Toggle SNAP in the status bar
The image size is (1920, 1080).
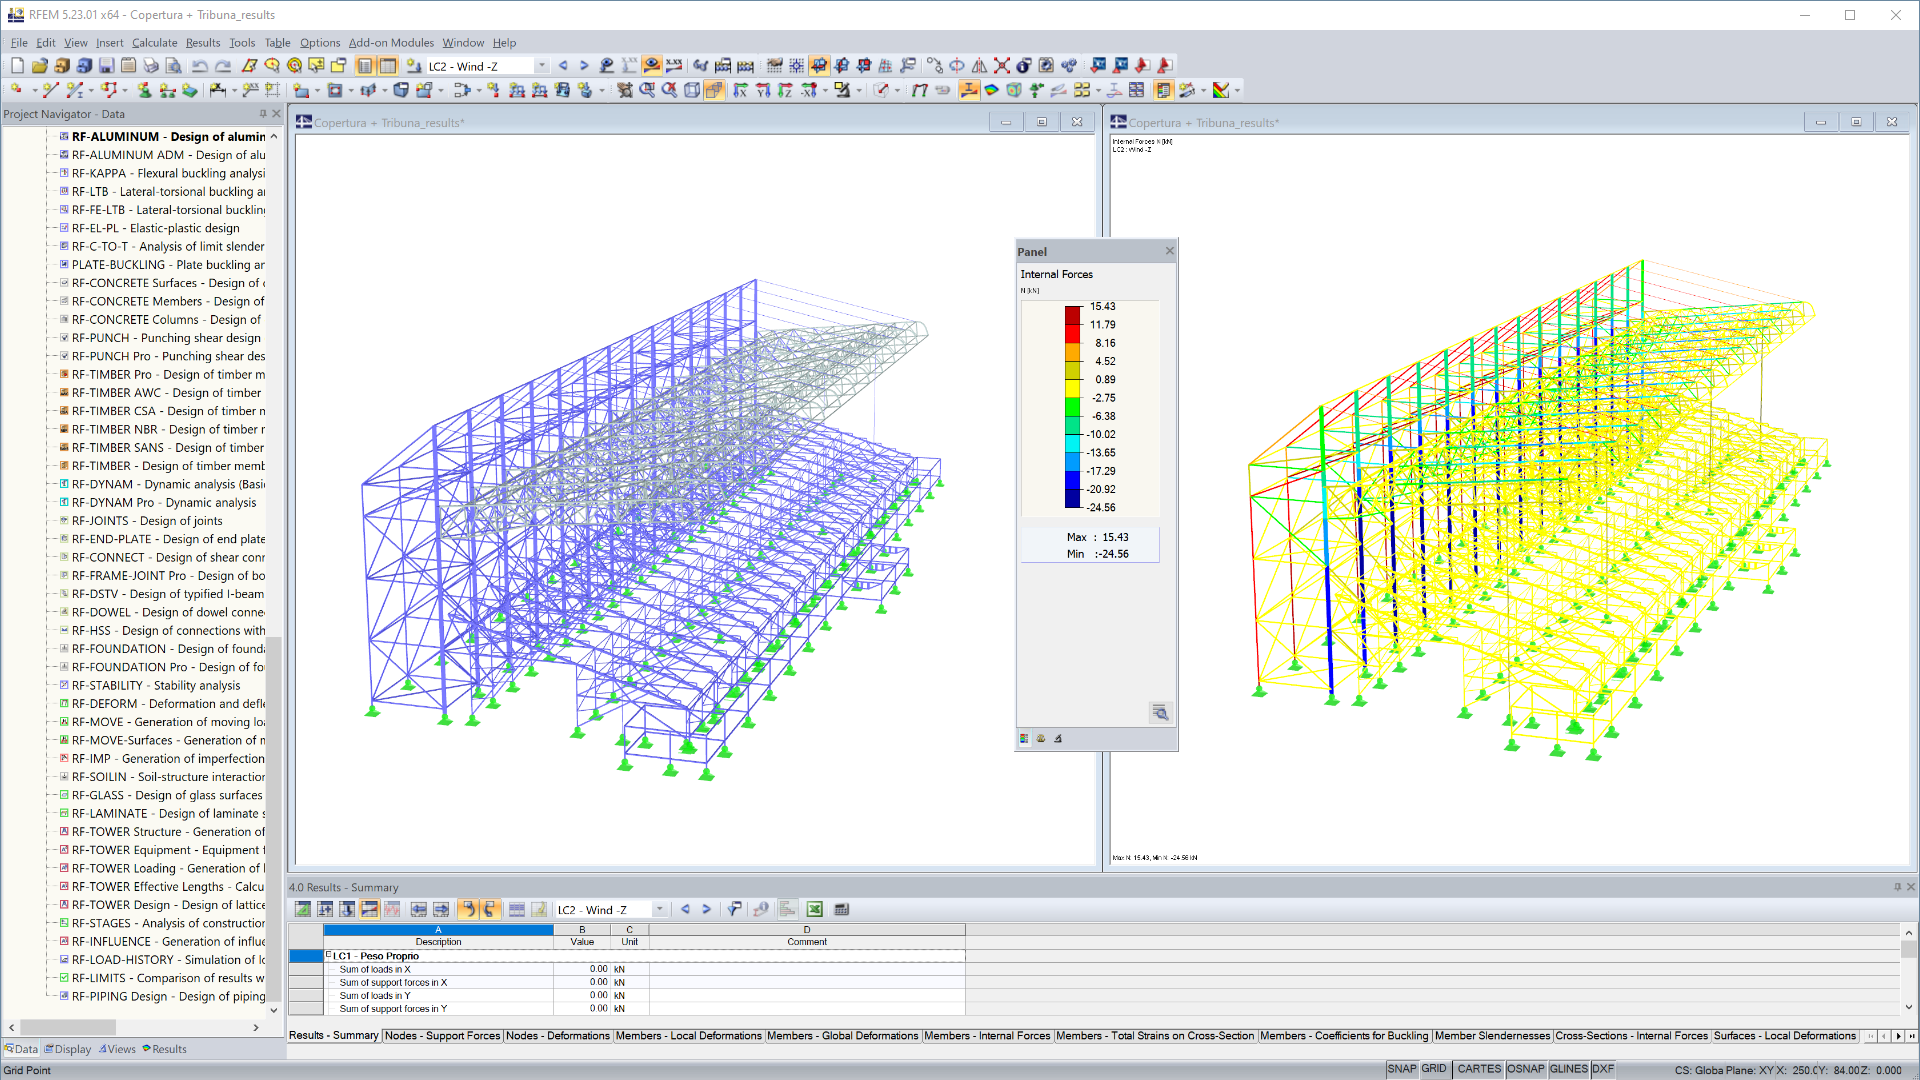point(1401,1069)
